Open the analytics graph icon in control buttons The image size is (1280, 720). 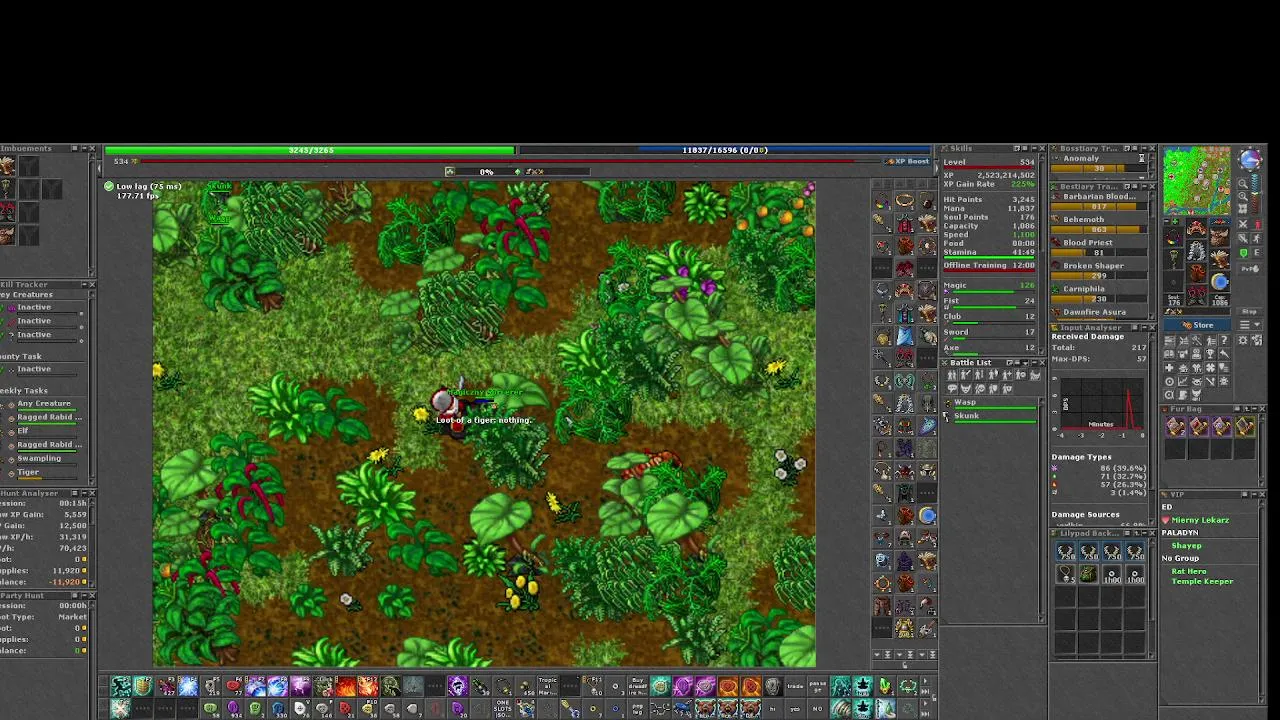[1183, 381]
